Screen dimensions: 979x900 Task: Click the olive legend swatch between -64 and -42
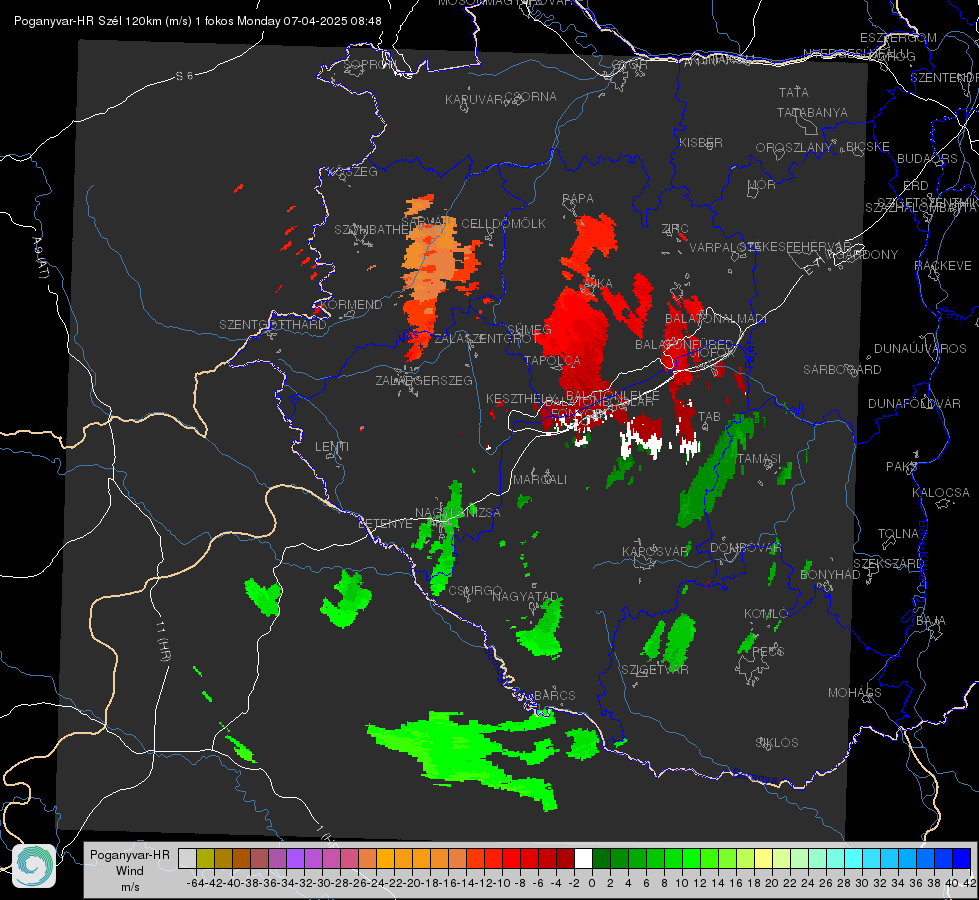click(x=205, y=858)
